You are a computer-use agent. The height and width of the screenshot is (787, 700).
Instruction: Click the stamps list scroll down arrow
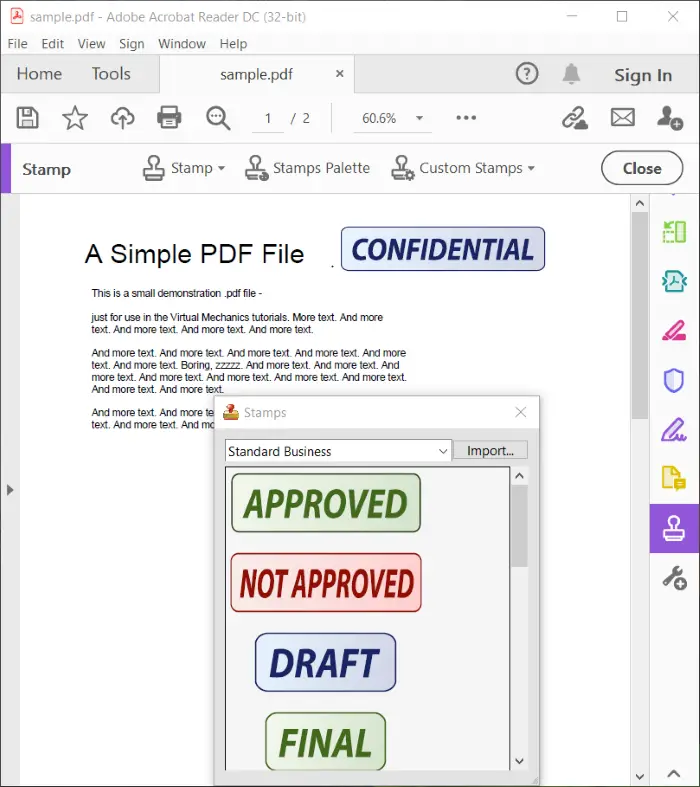(519, 761)
